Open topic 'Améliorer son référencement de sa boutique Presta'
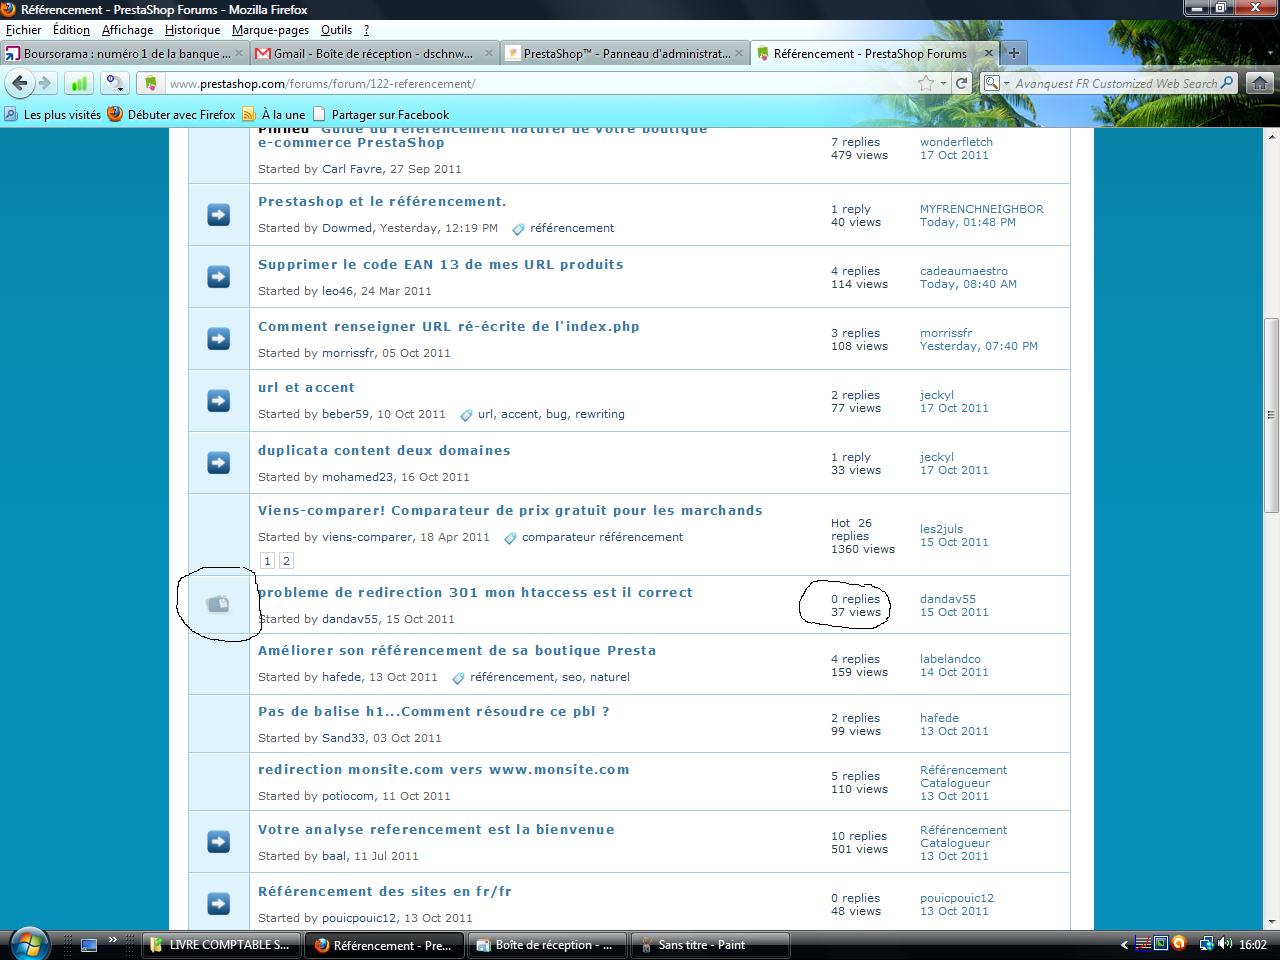The width and height of the screenshot is (1280, 960). [457, 650]
